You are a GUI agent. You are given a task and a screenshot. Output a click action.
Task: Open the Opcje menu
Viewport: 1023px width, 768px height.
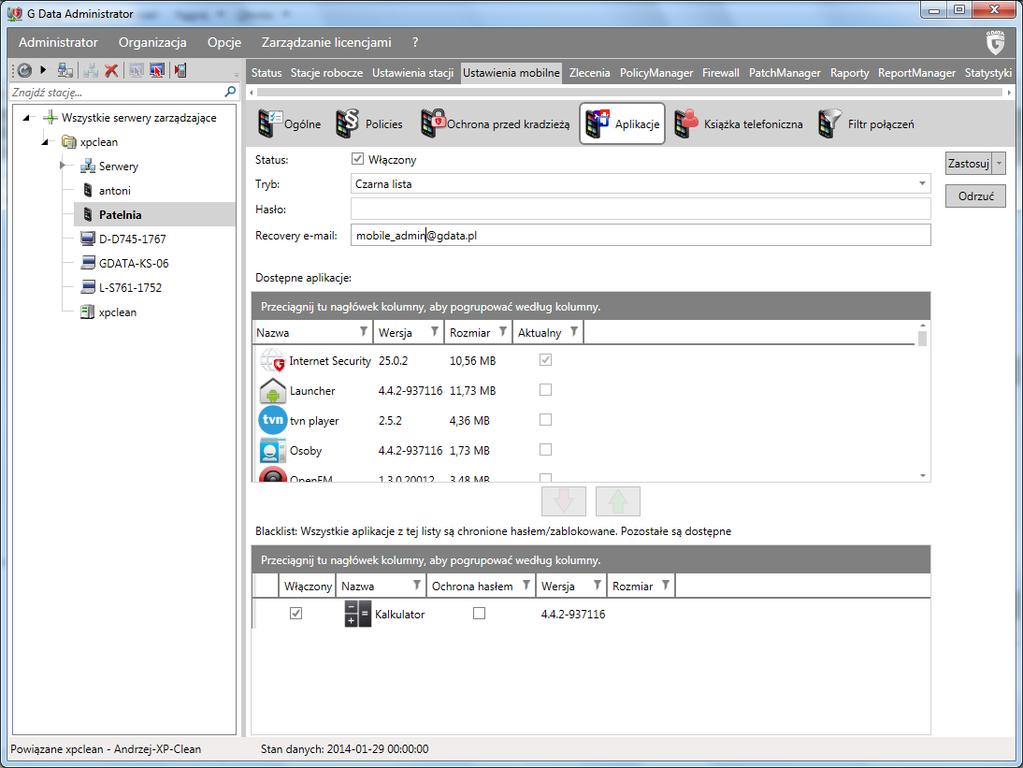[224, 42]
